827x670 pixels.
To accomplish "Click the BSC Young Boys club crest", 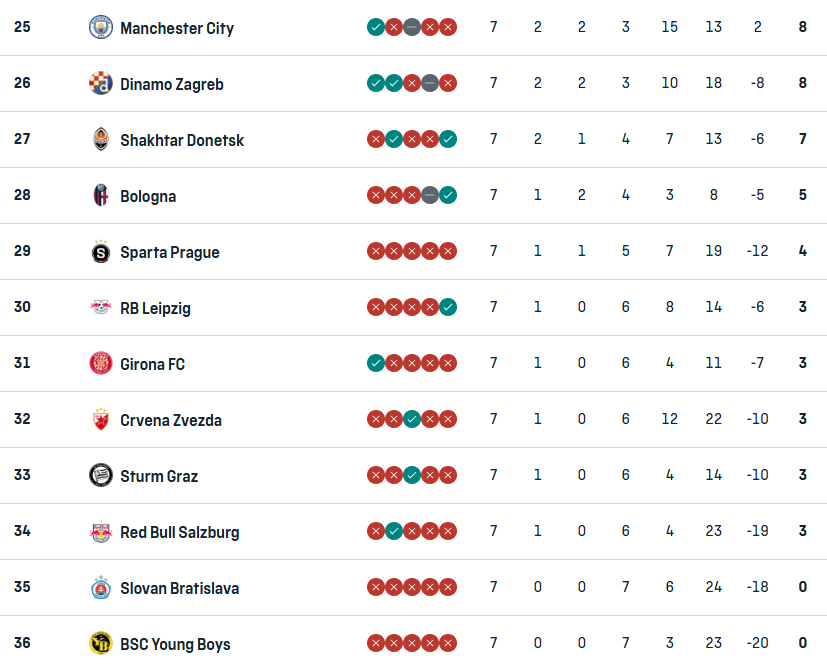I will pyautogui.click(x=100, y=643).
